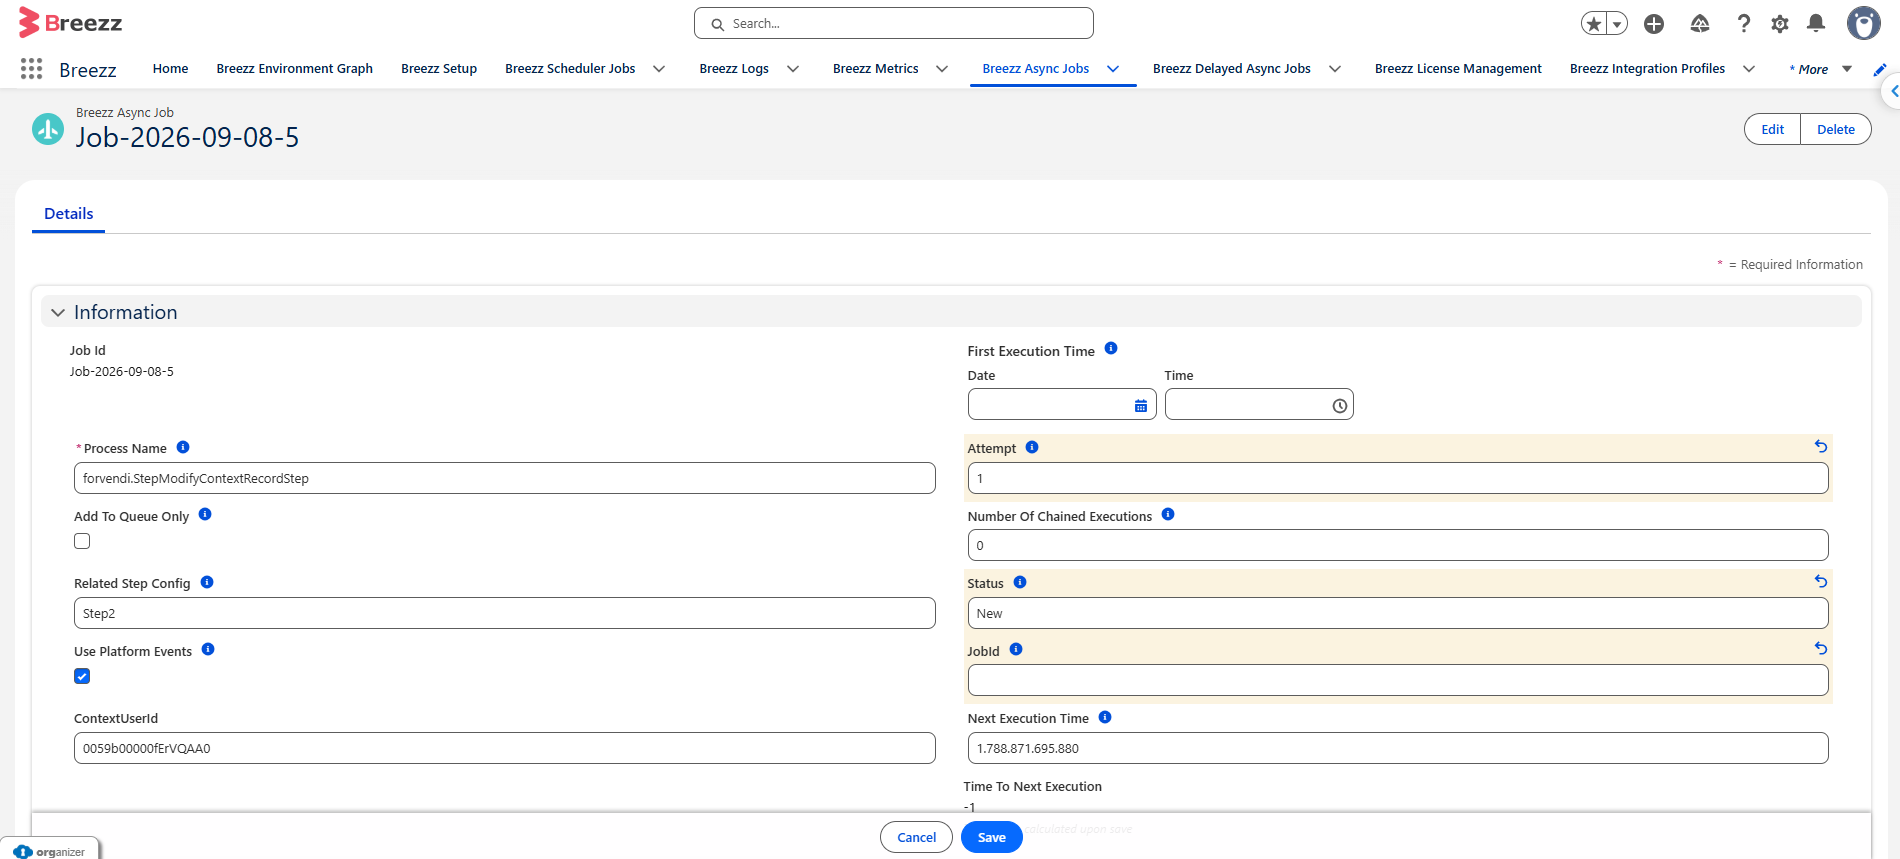Click the favorites star icon
Viewport: 1900px width, 859px height.
(1593, 23)
